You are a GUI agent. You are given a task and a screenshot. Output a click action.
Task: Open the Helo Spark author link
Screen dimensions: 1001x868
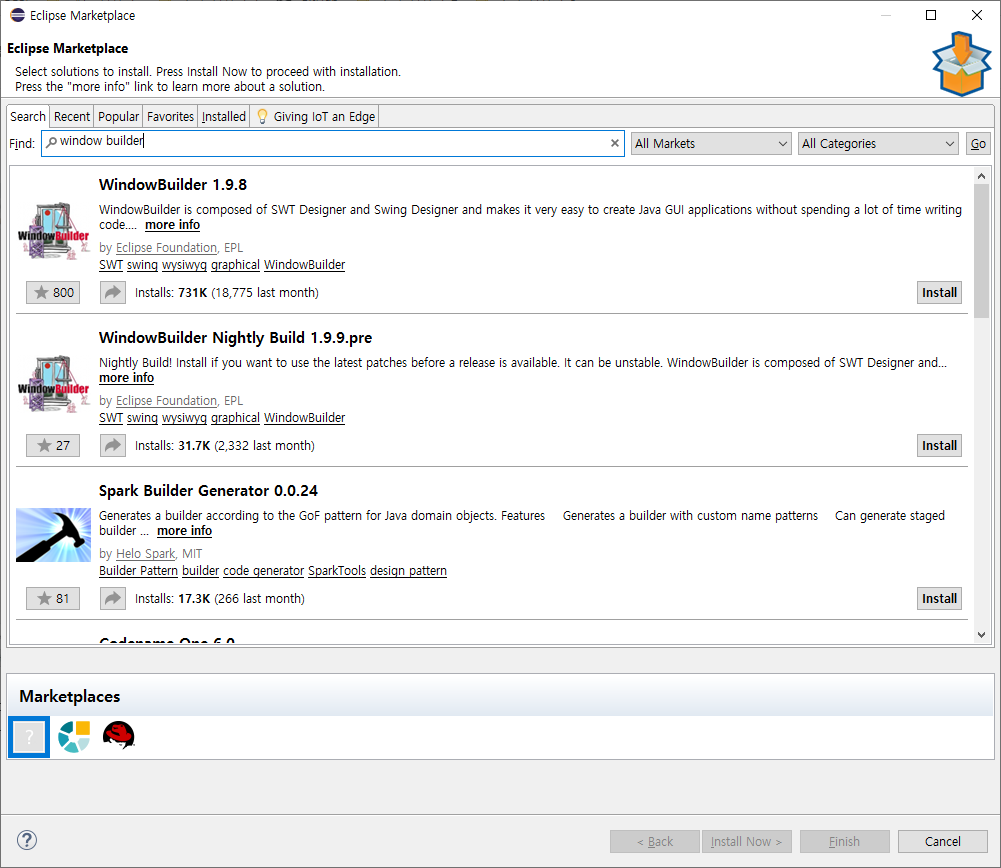click(145, 554)
